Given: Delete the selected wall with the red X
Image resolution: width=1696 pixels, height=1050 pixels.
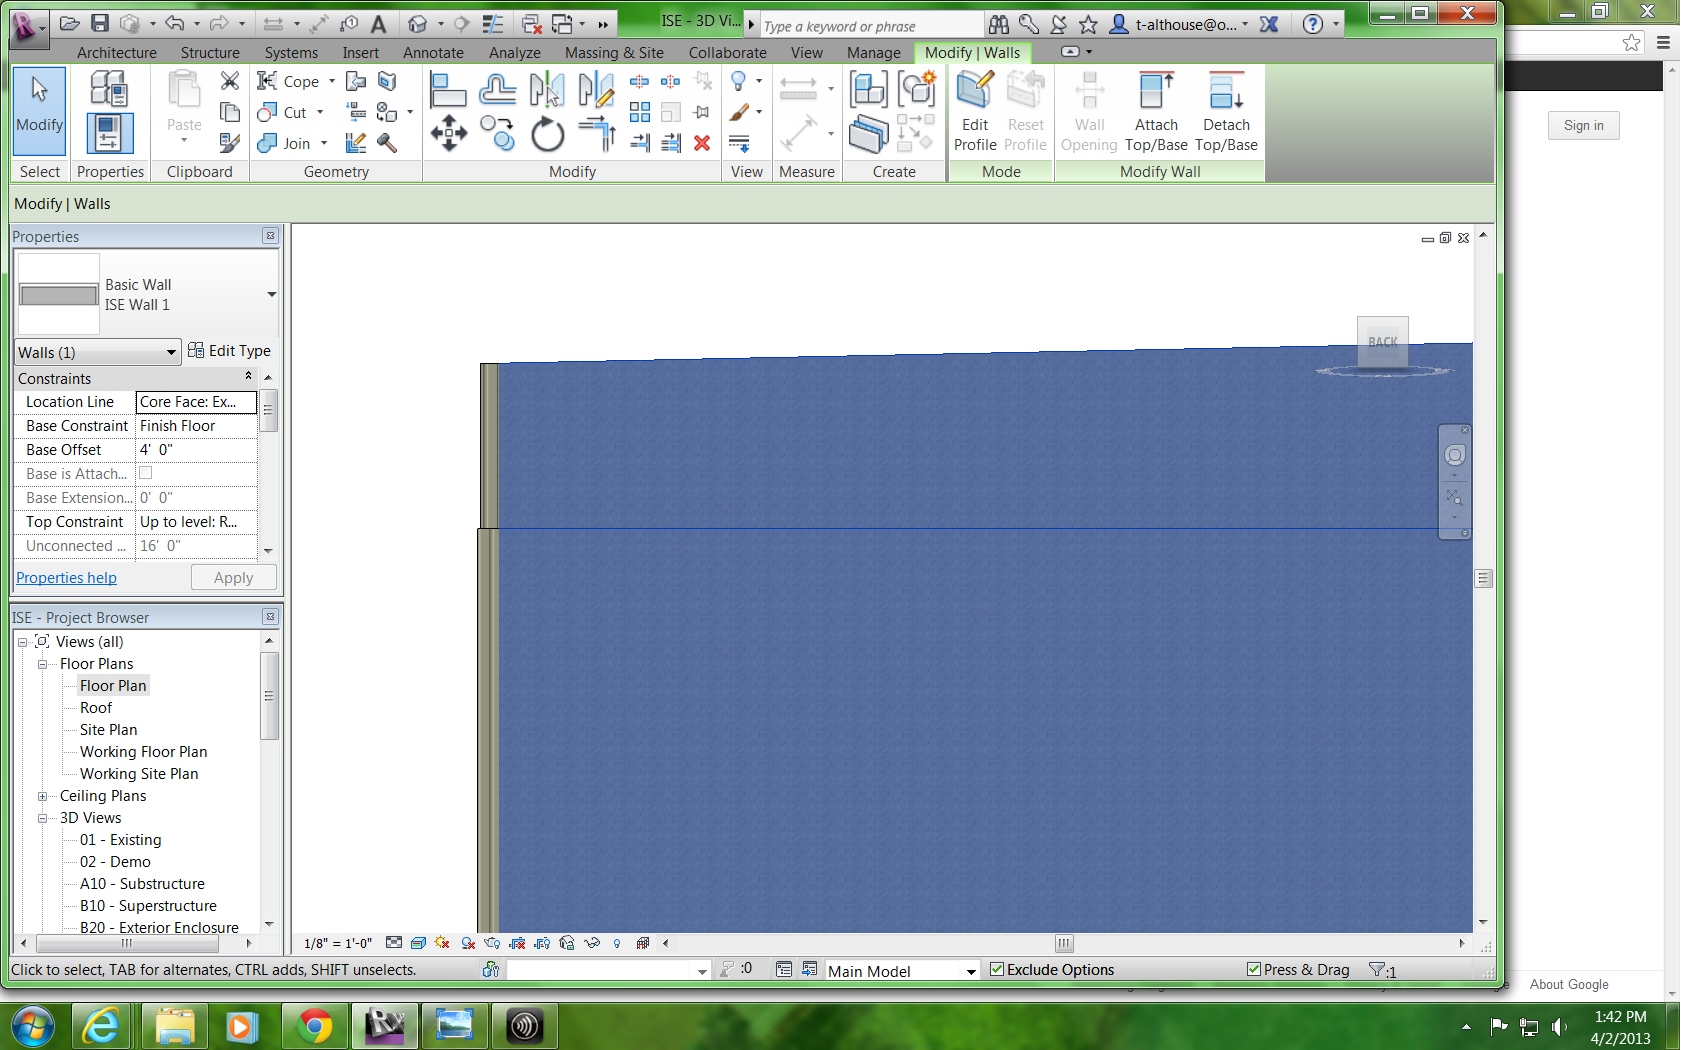Looking at the screenshot, I should pyautogui.click(x=702, y=143).
